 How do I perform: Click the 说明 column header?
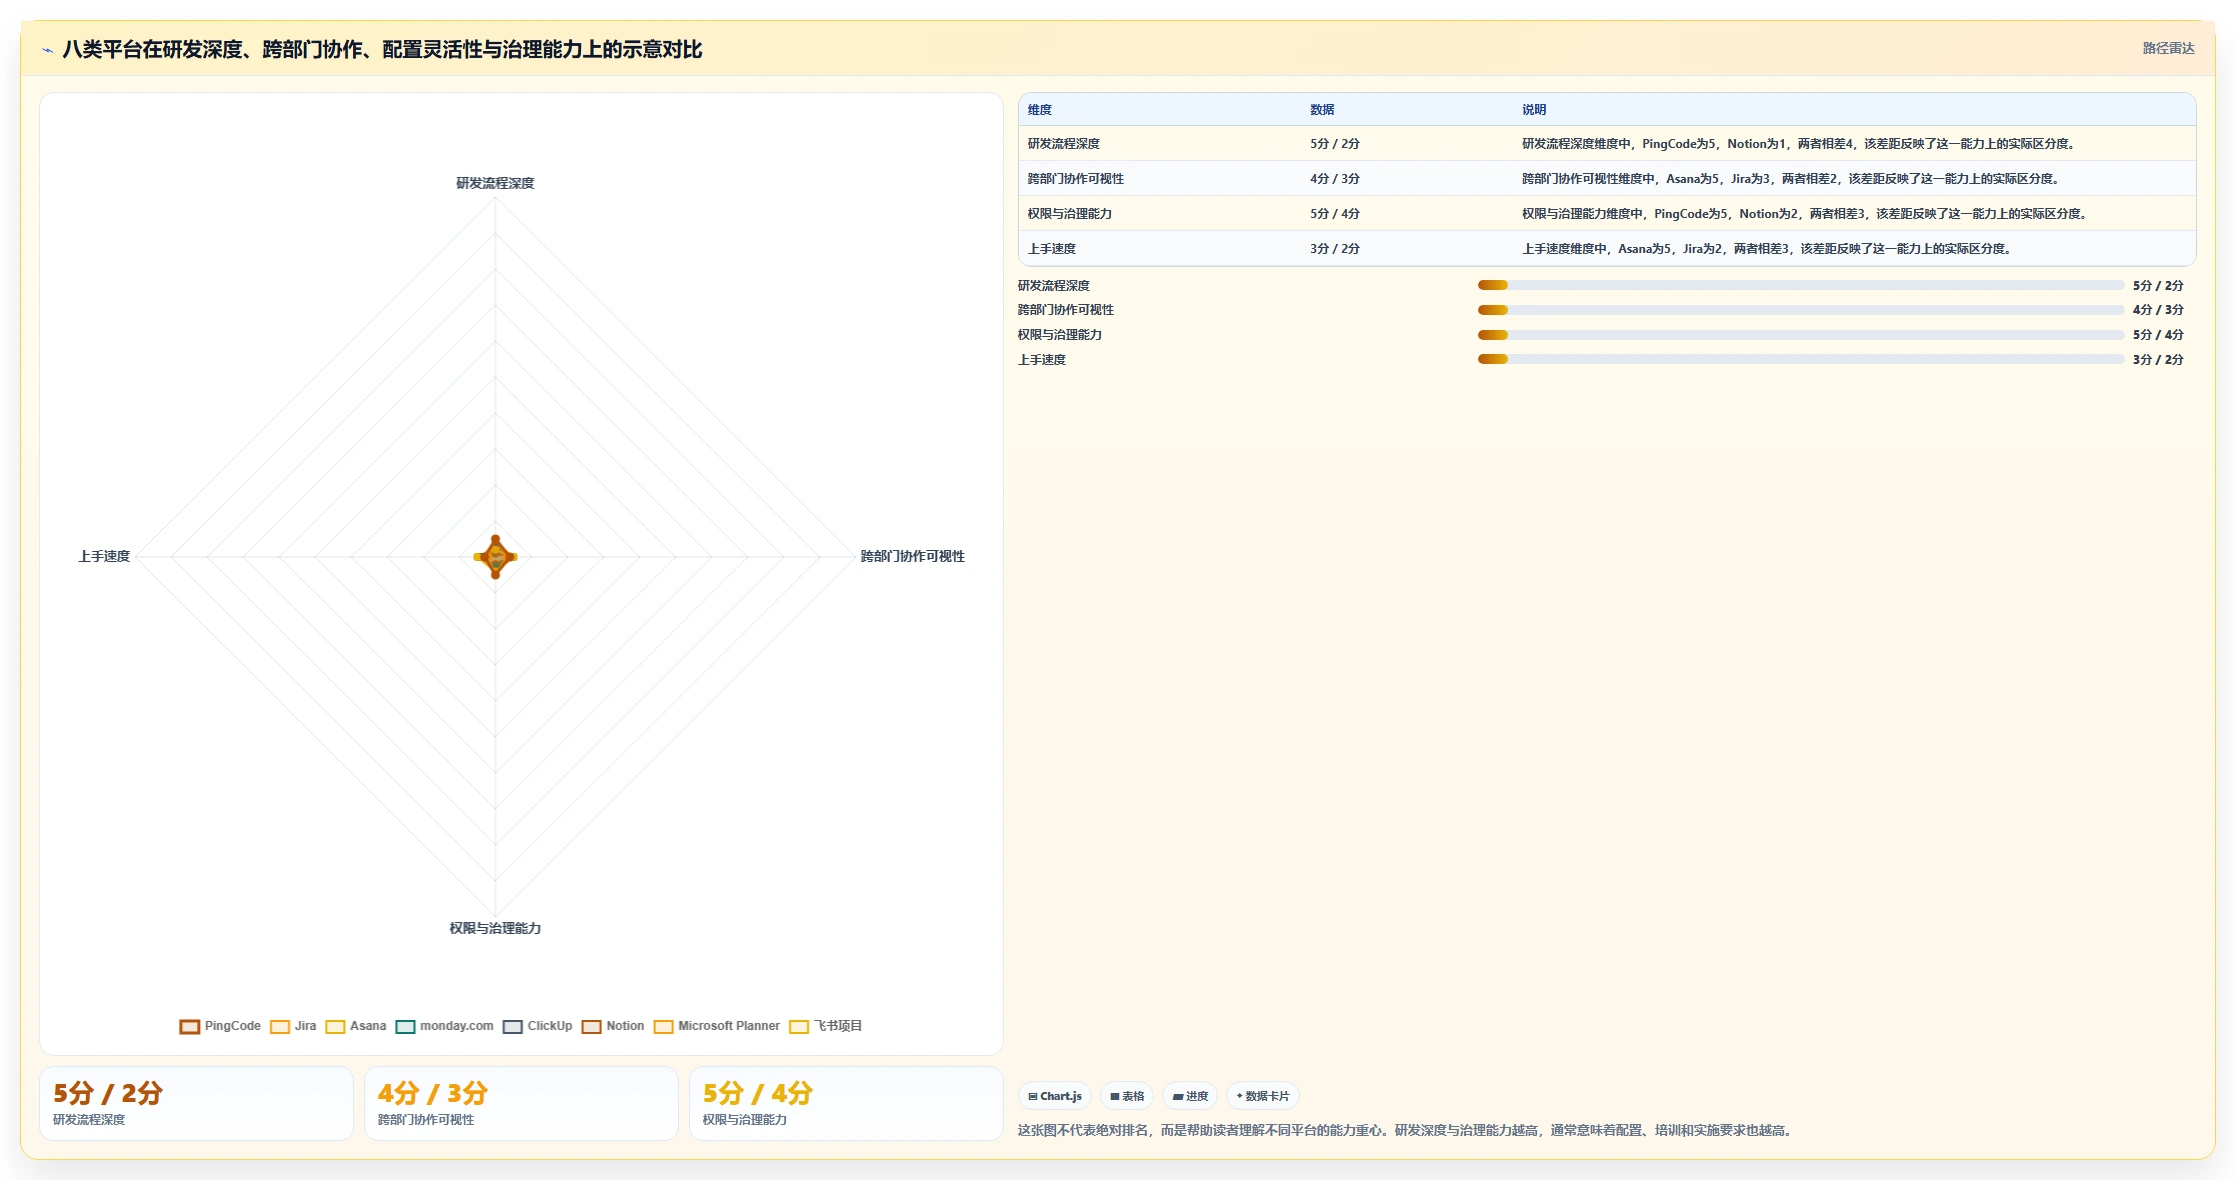(1534, 110)
